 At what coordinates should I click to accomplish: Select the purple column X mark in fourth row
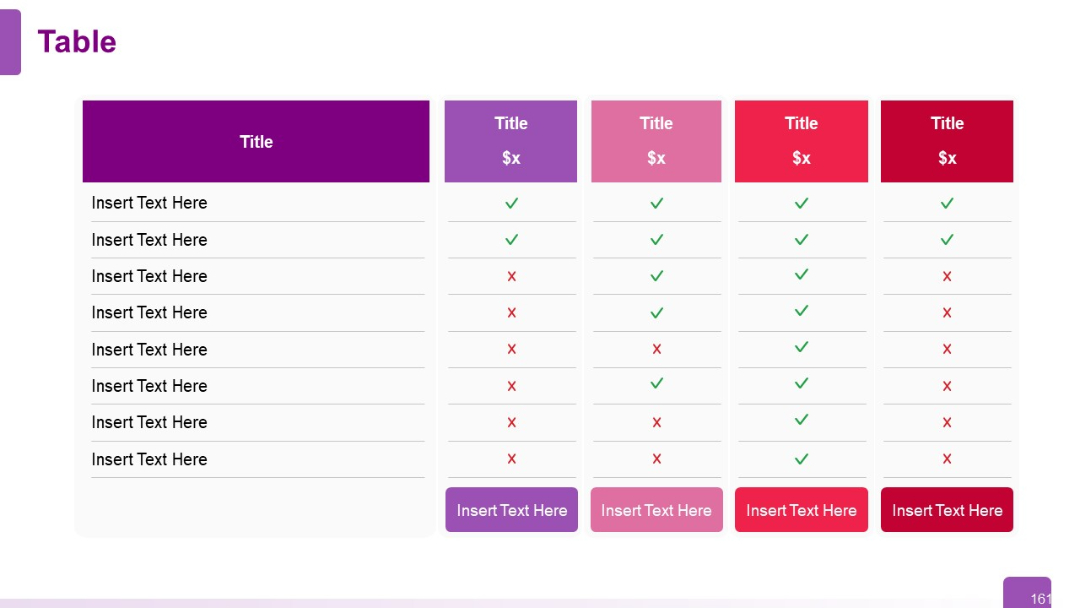511,313
